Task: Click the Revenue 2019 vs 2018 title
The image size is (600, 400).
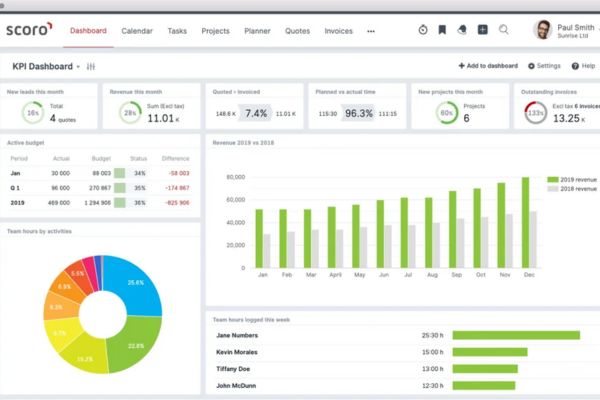Action: [x=243, y=143]
